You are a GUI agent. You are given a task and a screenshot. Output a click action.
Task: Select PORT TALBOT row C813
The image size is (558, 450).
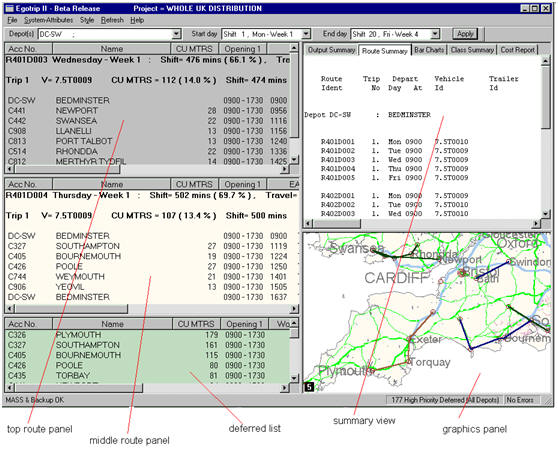147,141
